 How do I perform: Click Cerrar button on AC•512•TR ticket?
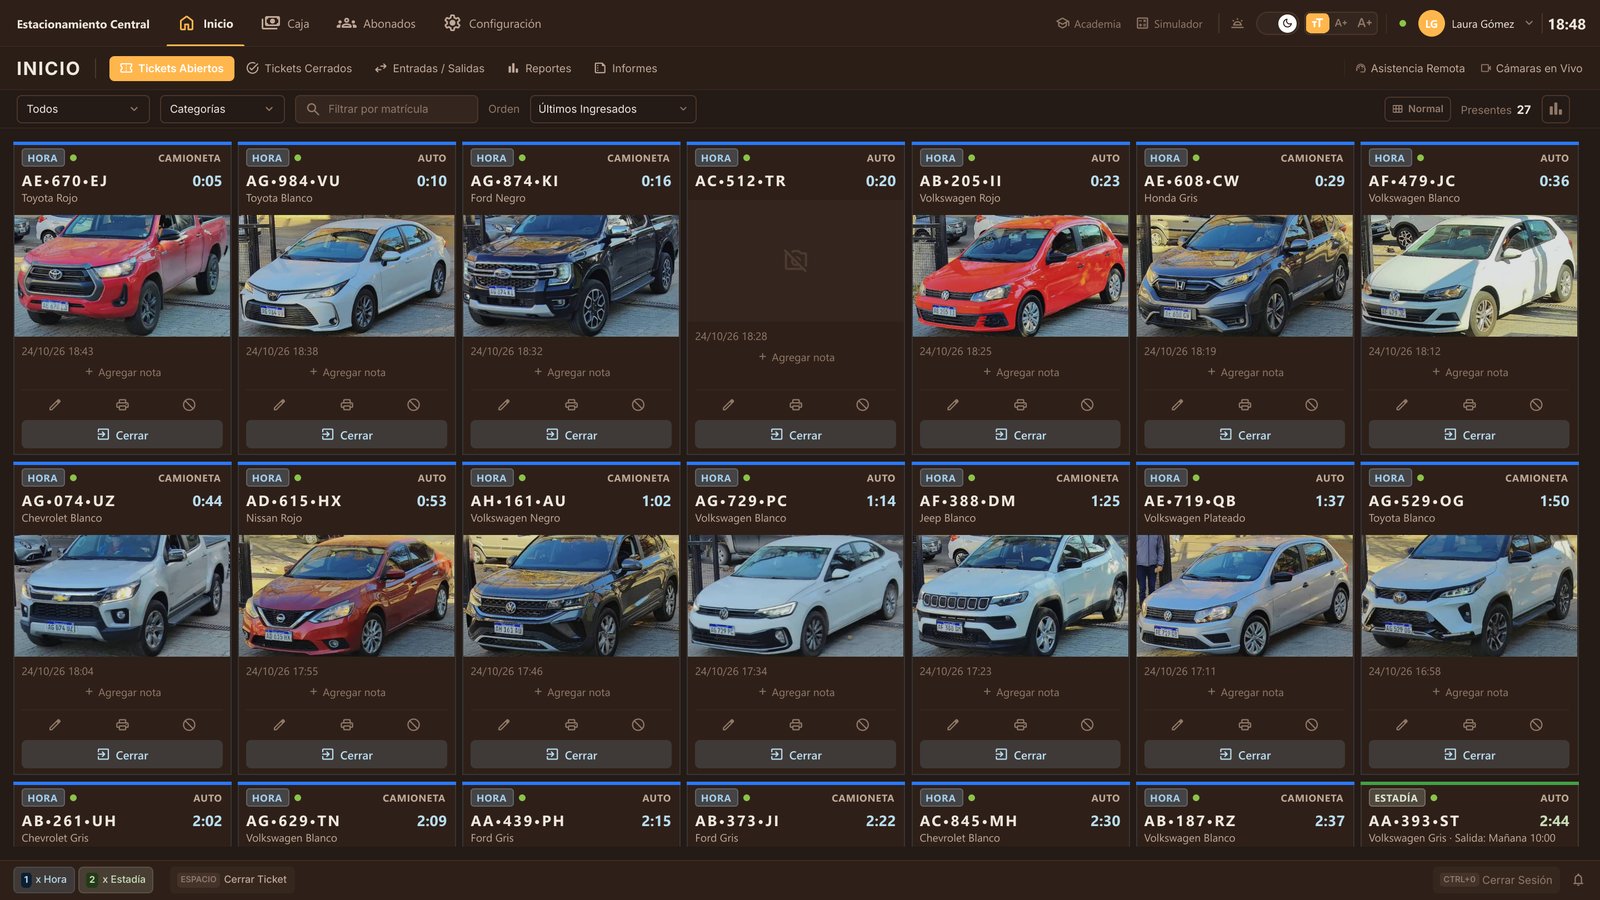(x=796, y=435)
